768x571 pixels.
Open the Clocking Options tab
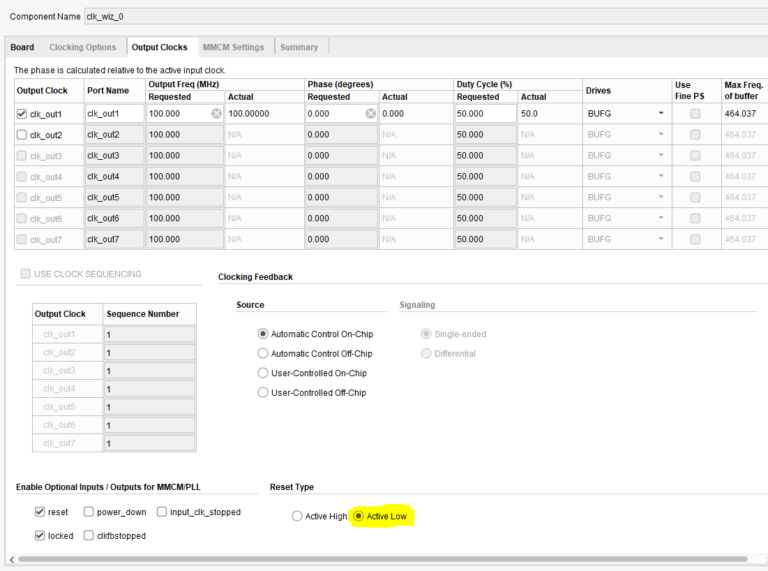82,47
